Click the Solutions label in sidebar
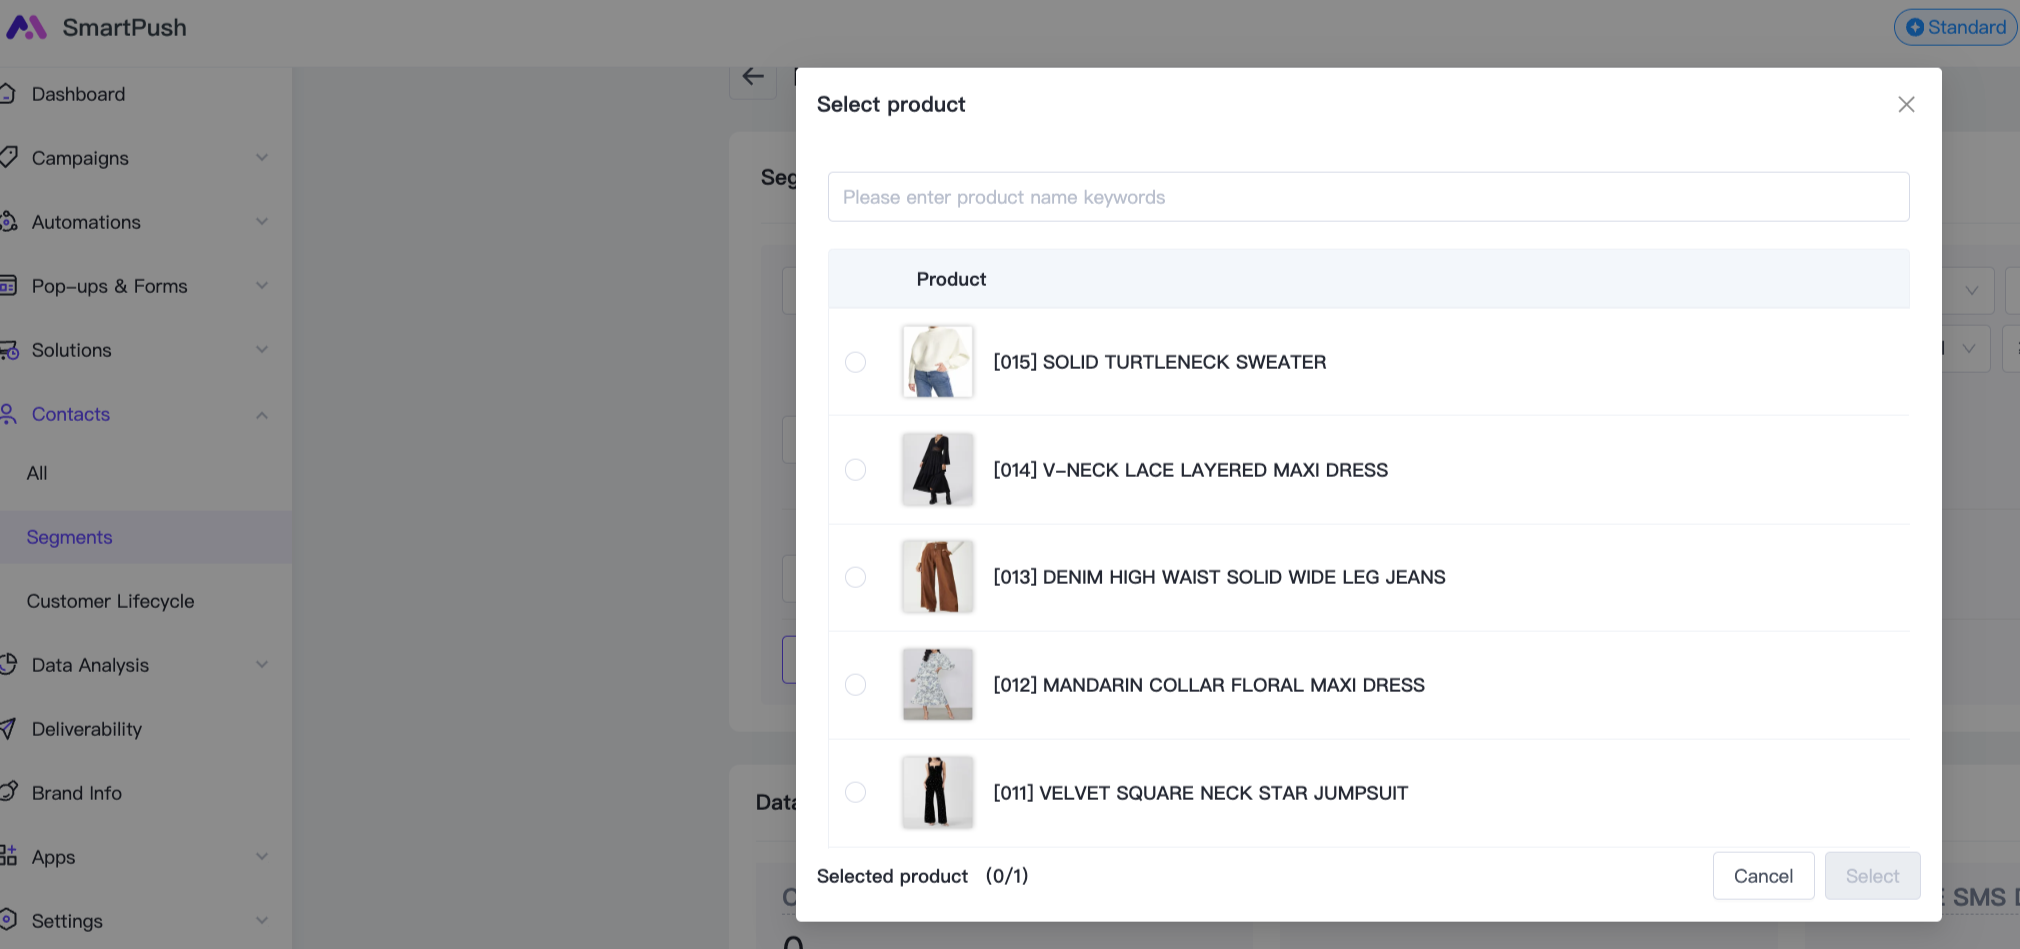Screen dimensions: 2020x949 click(x=72, y=350)
